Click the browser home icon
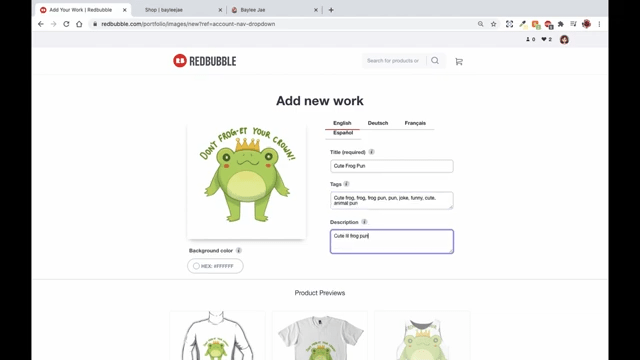 [79, 24]
